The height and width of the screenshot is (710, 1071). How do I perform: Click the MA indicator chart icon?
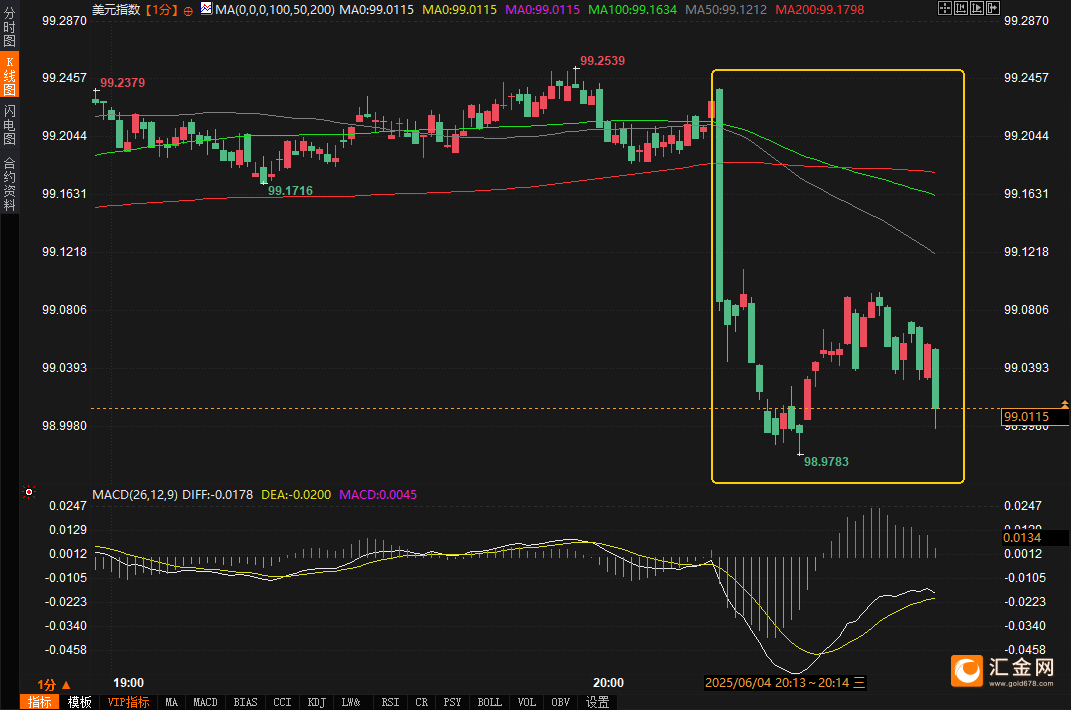tap(206, 8)
